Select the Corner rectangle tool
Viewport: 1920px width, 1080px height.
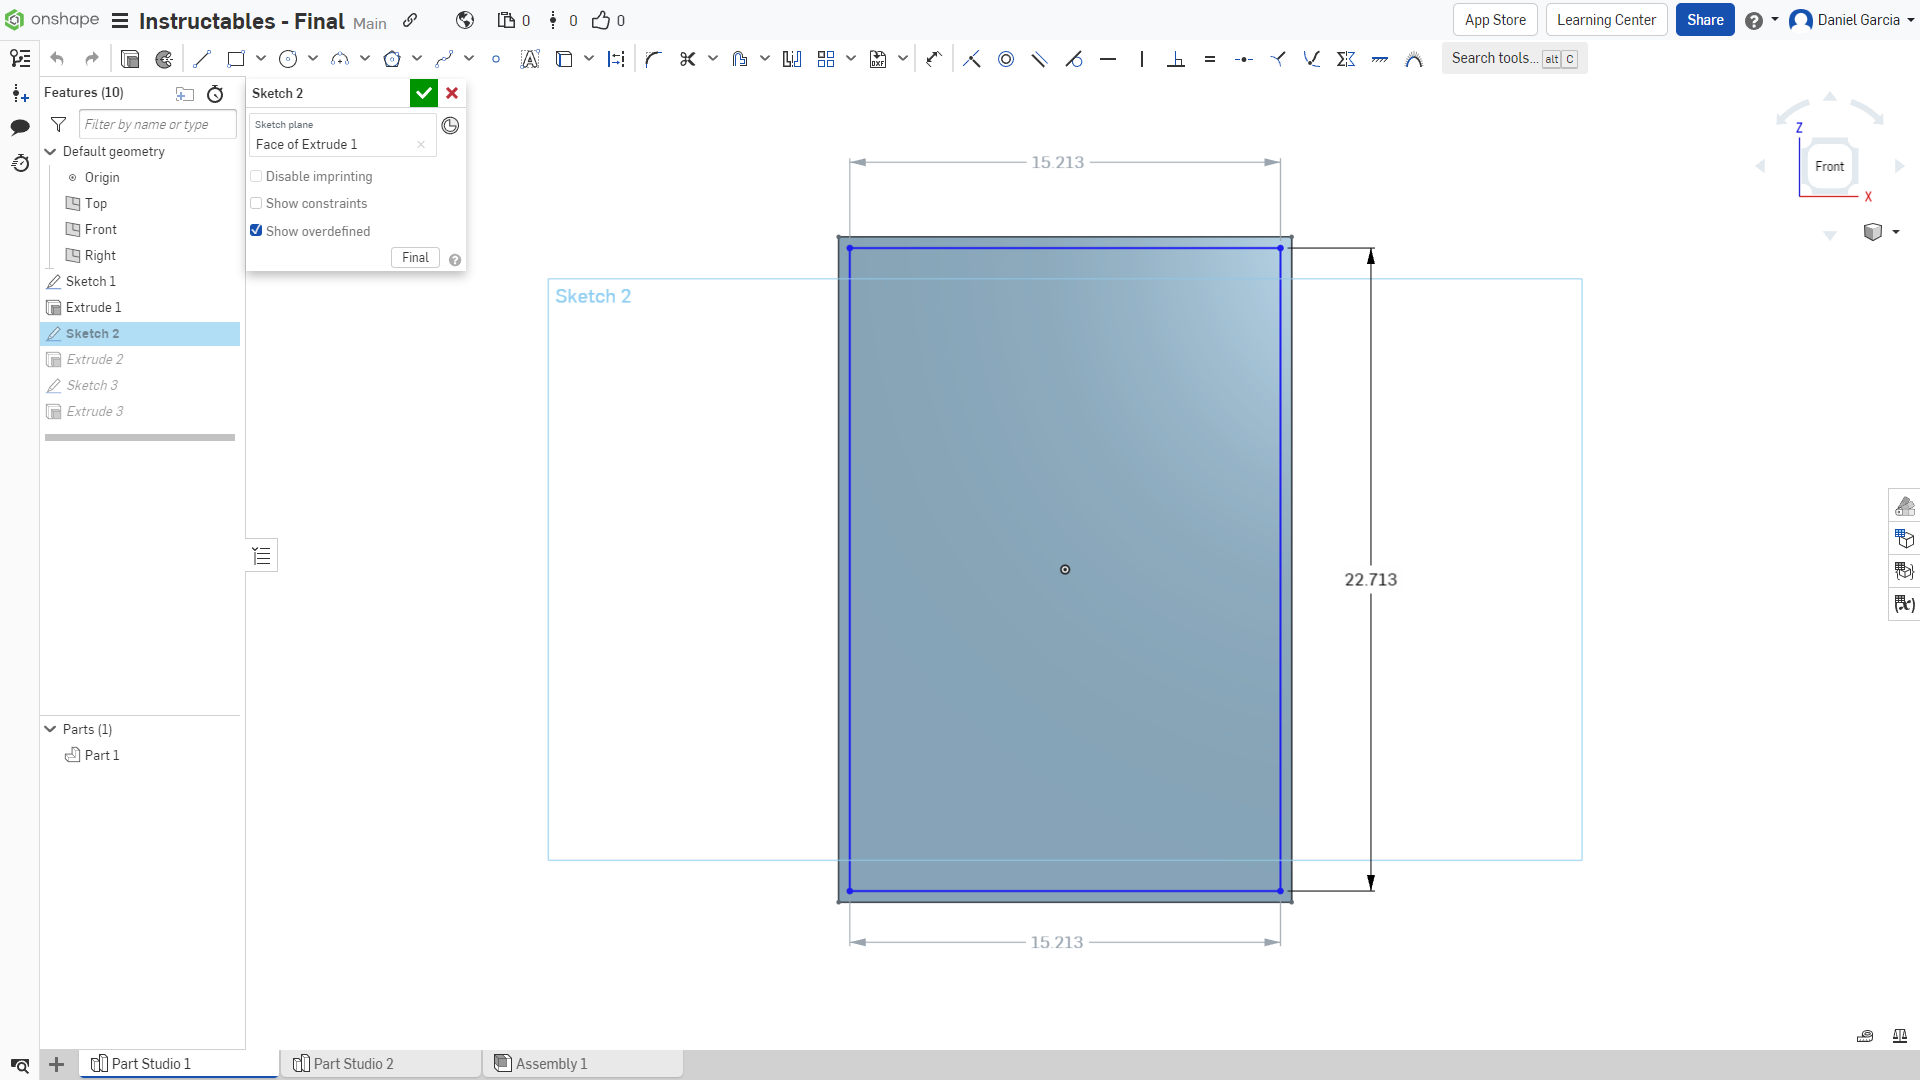(236, 58)
